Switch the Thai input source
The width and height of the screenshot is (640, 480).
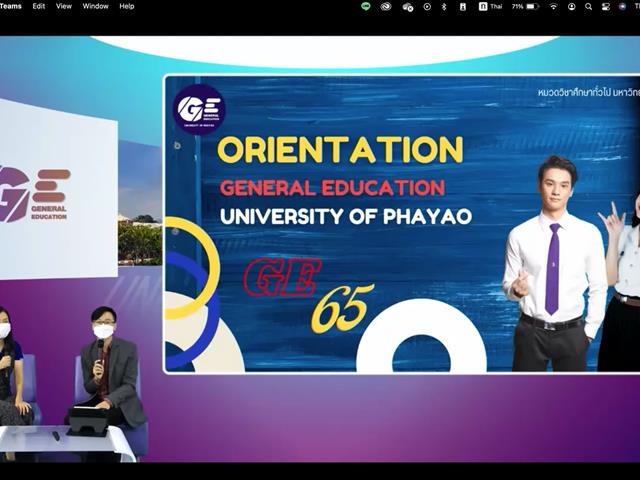click(x=490, y=7)
